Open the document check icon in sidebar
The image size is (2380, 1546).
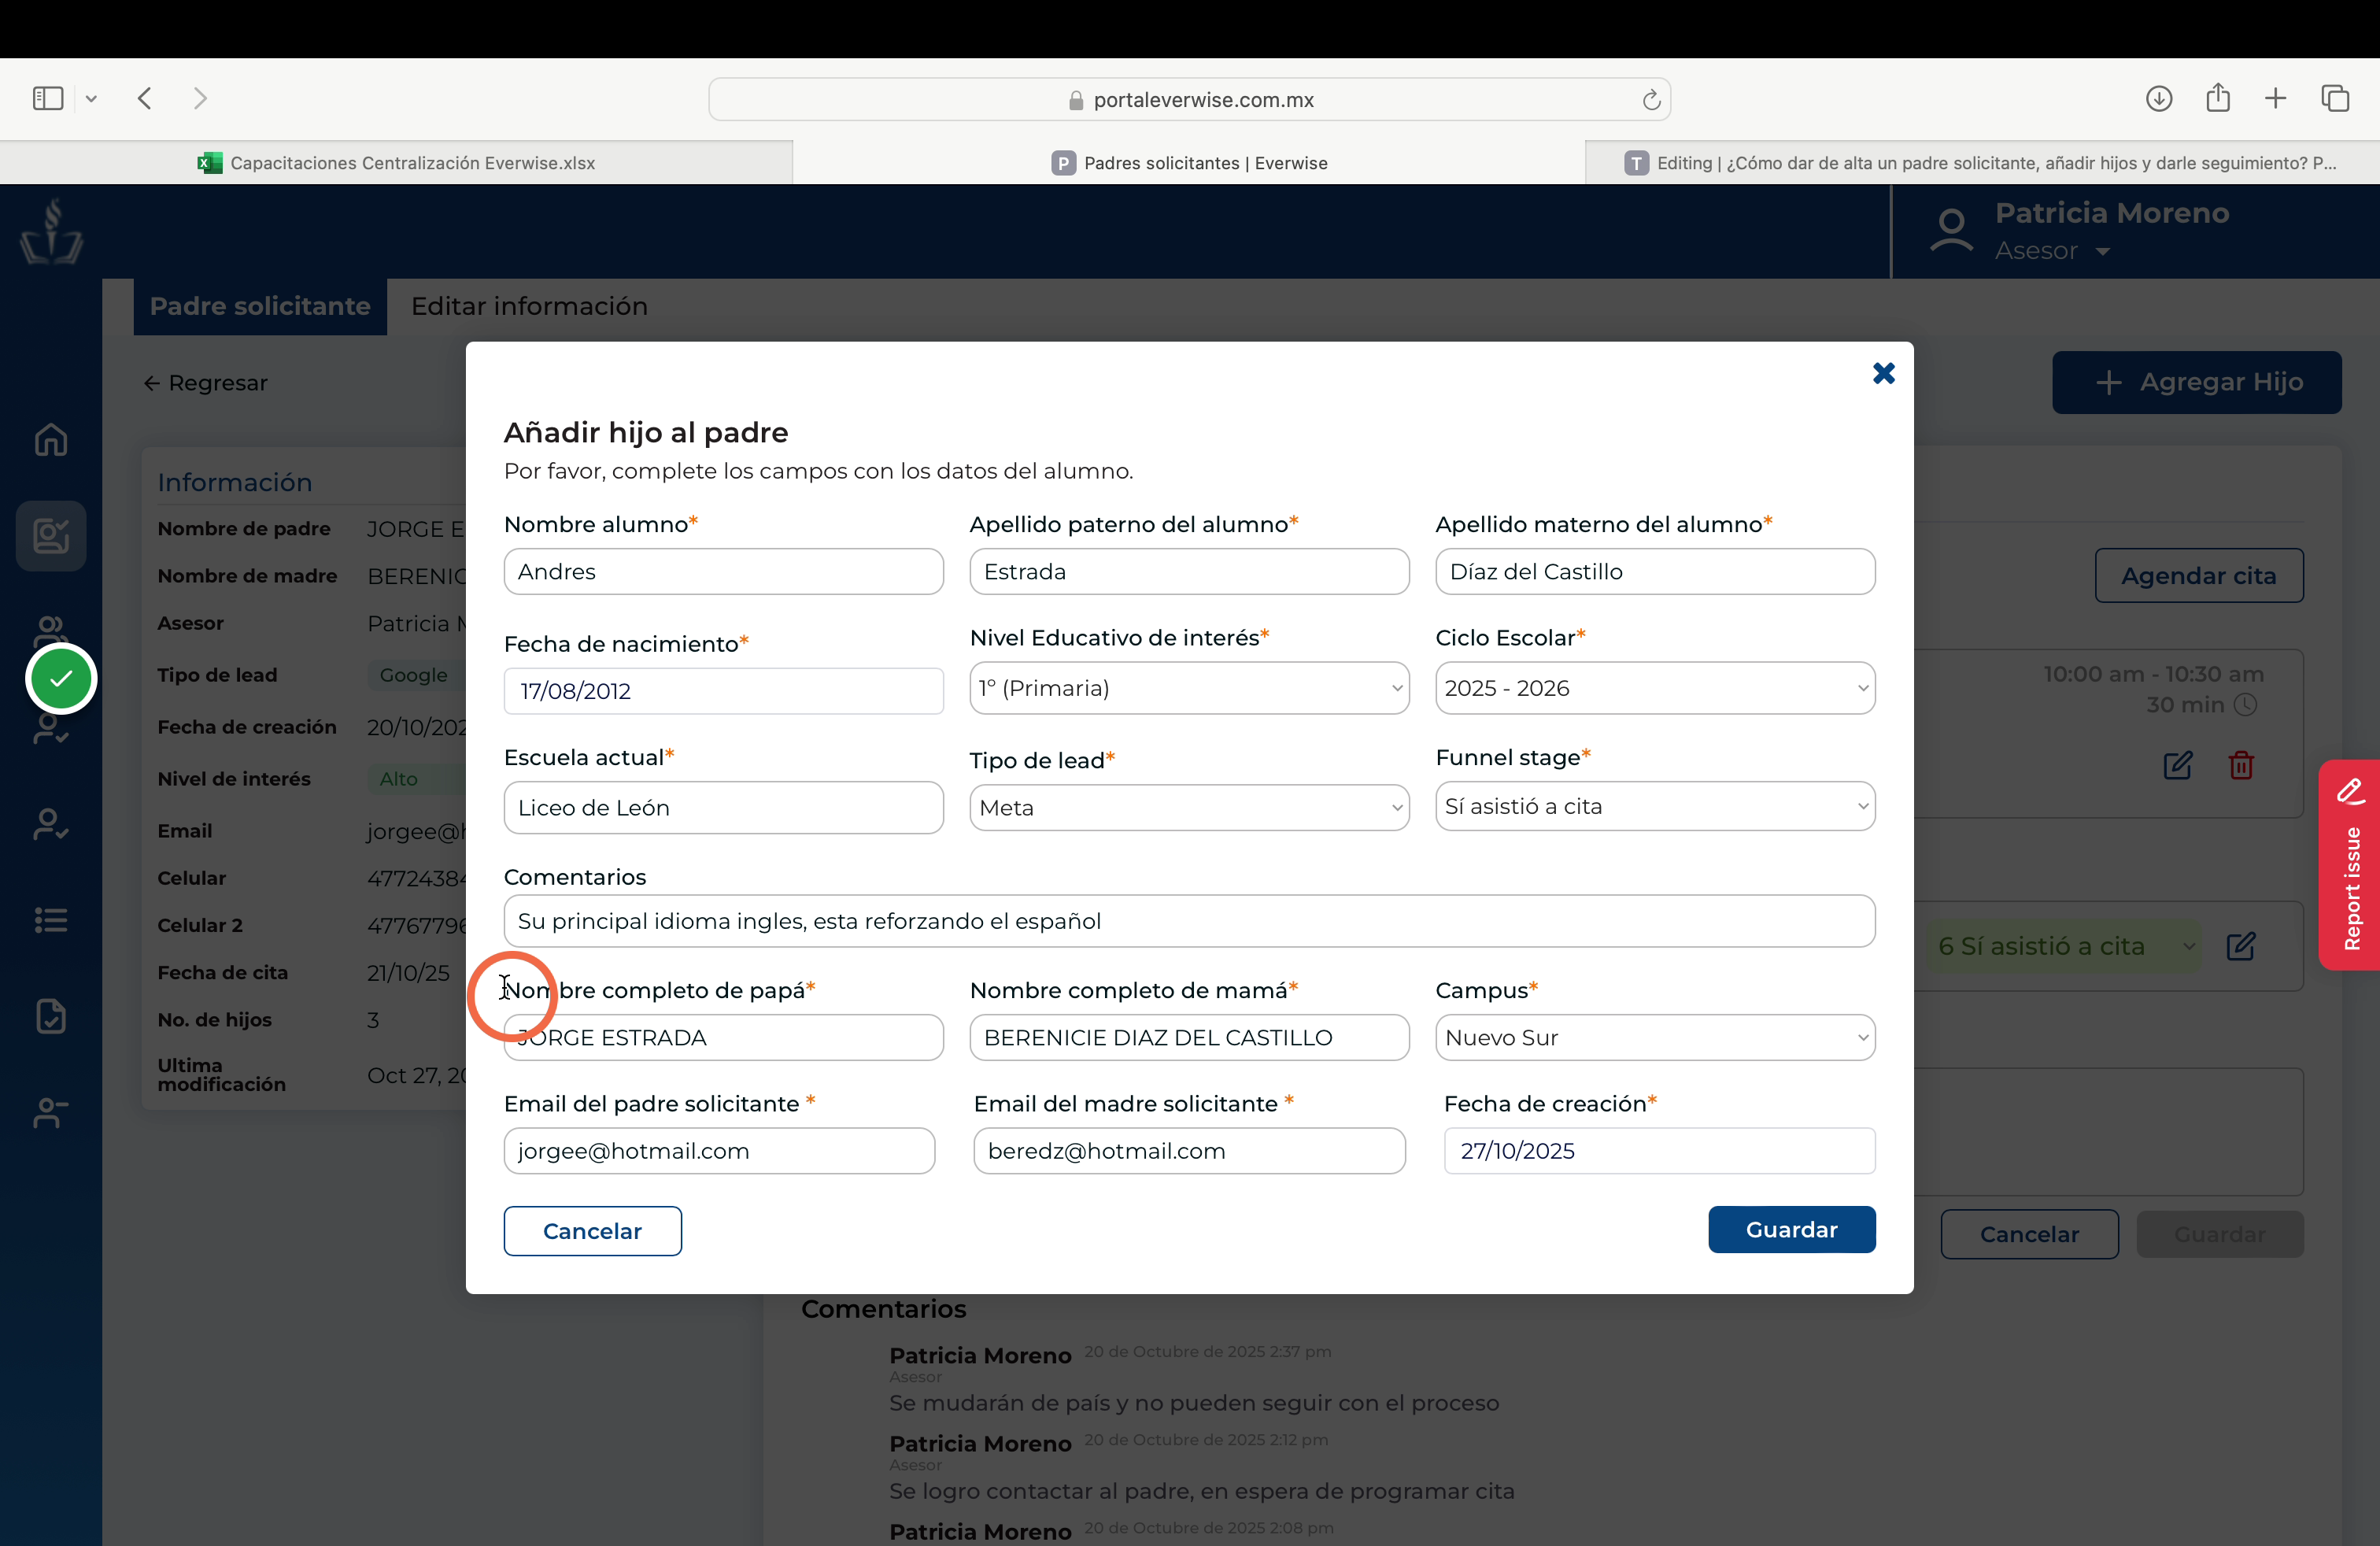tap(51, 1015)
